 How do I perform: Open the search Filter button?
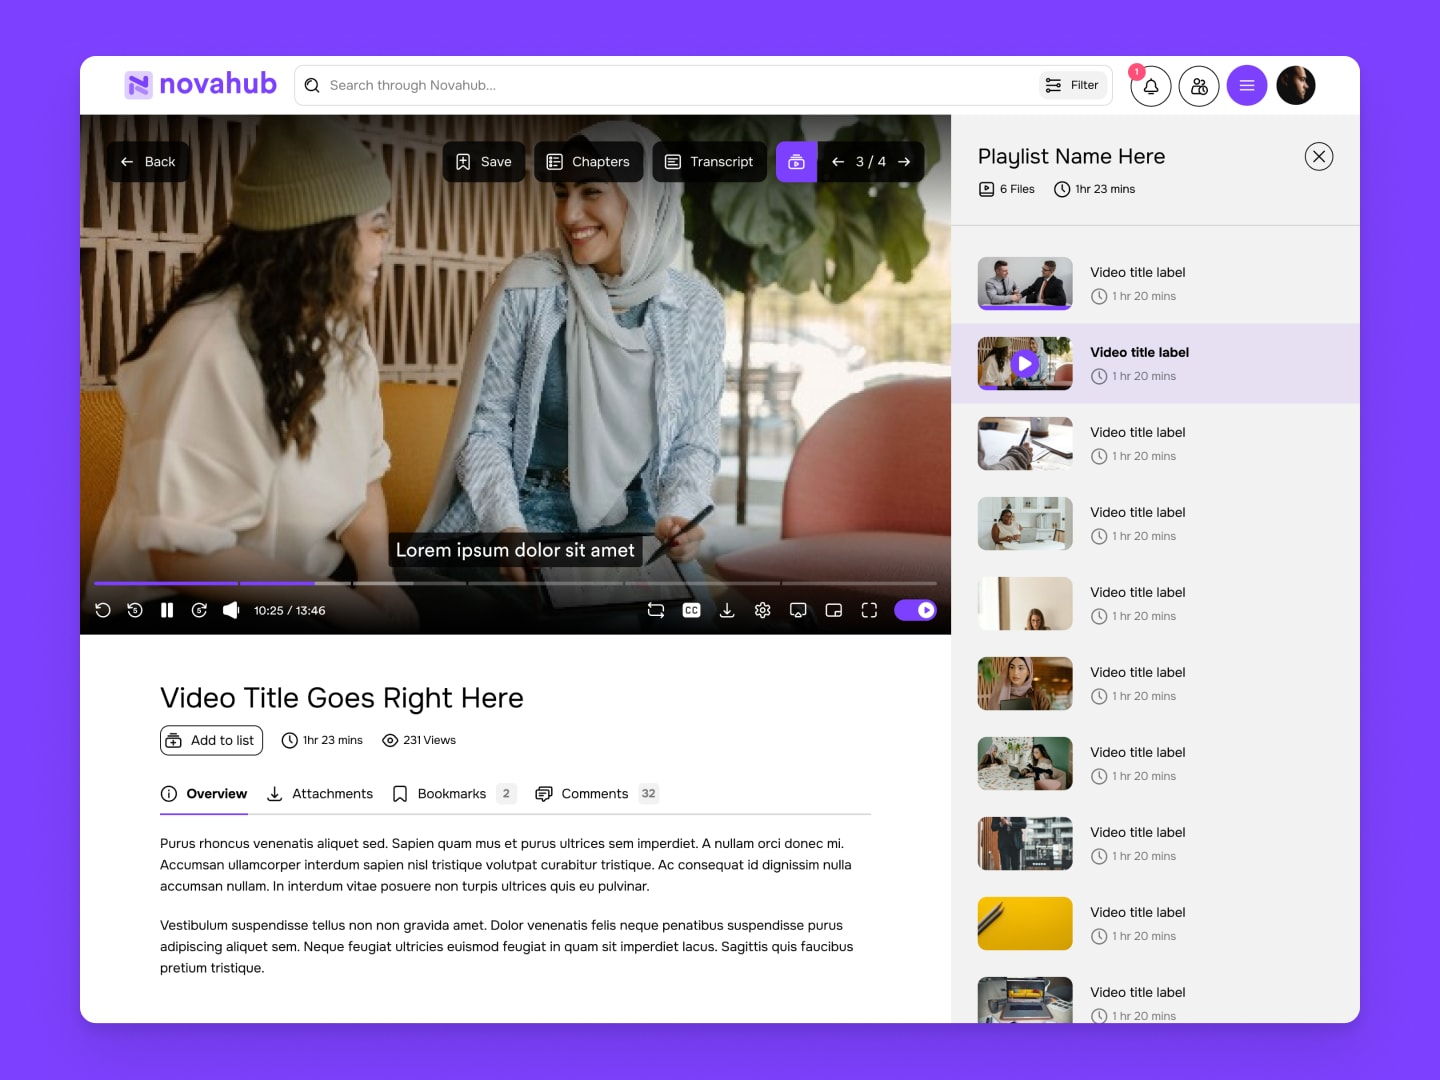pos(1072,85)
